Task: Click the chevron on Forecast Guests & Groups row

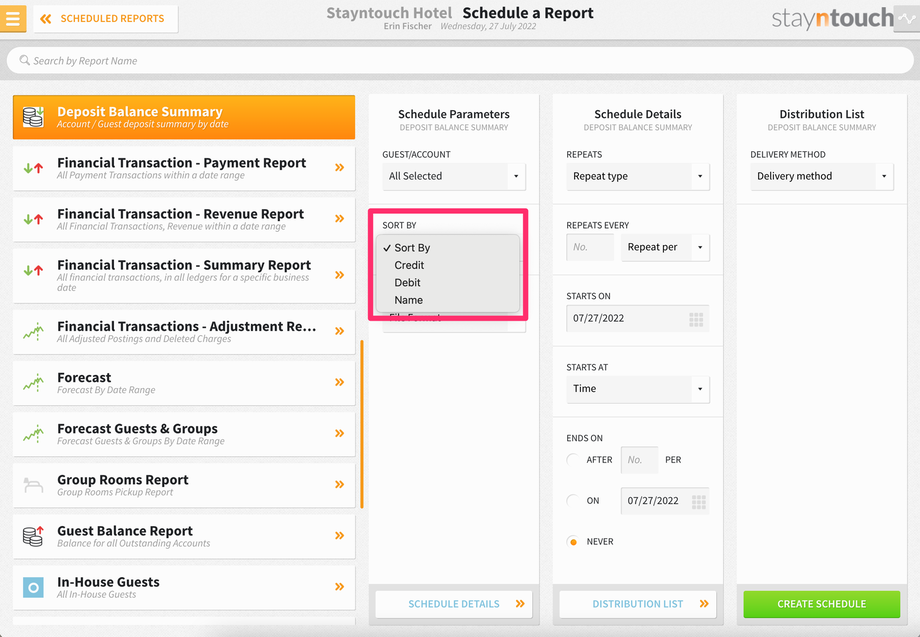Action: click(339, 433)
